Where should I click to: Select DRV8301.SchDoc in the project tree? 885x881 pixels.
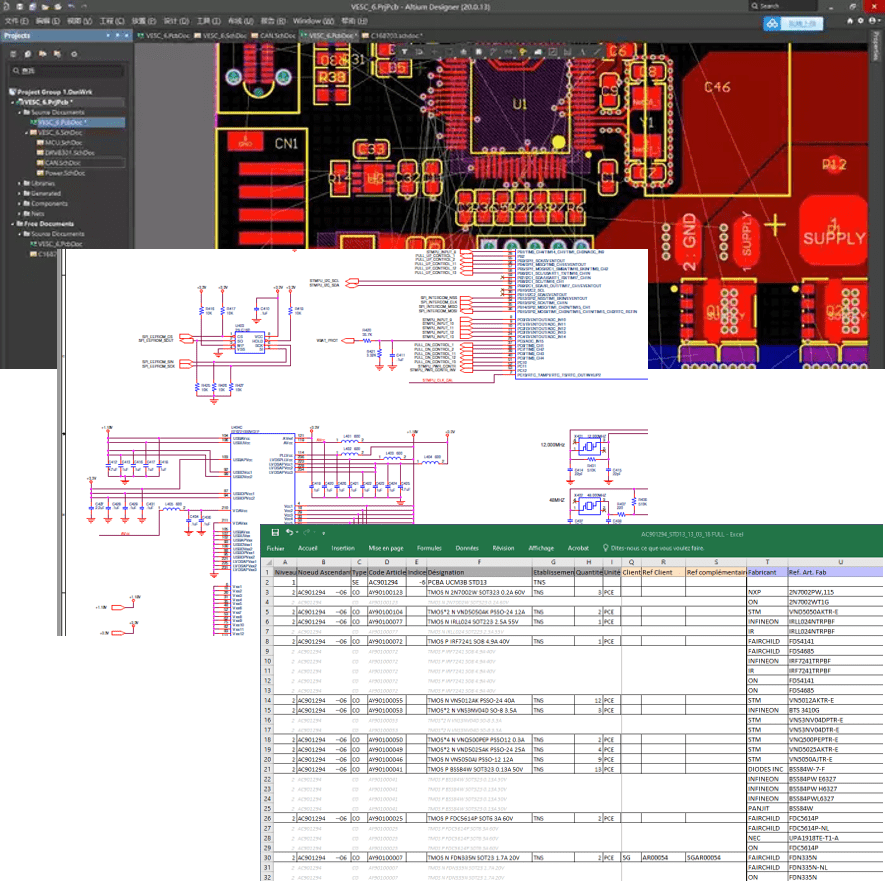72,153
